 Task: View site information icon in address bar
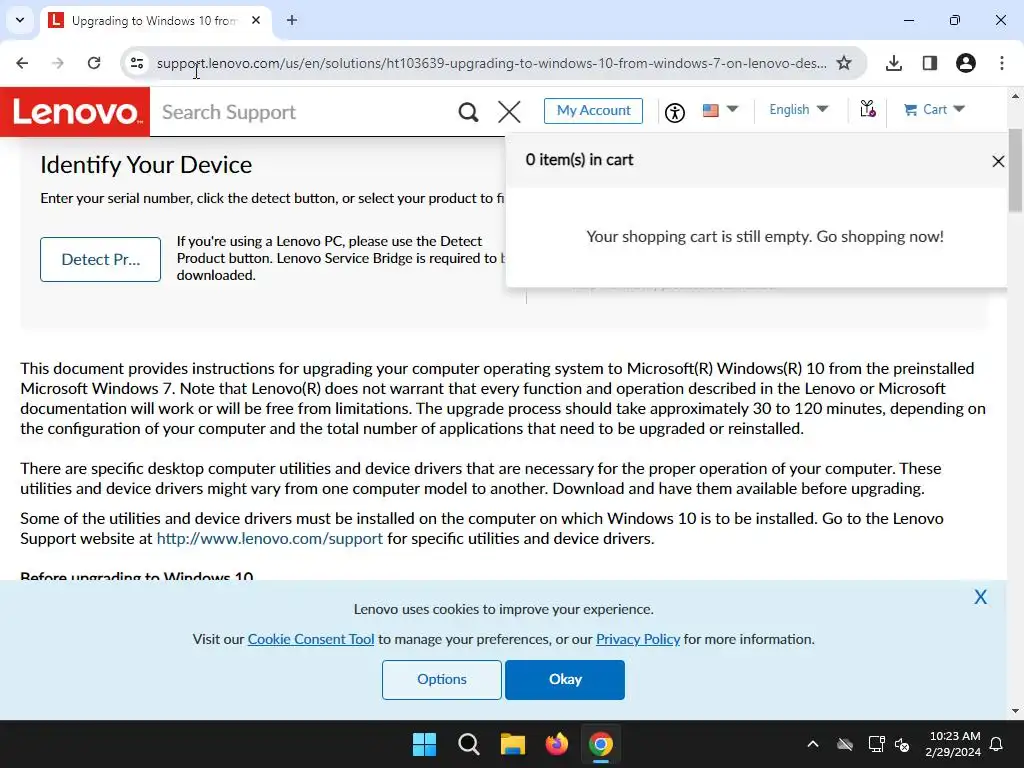137,63
